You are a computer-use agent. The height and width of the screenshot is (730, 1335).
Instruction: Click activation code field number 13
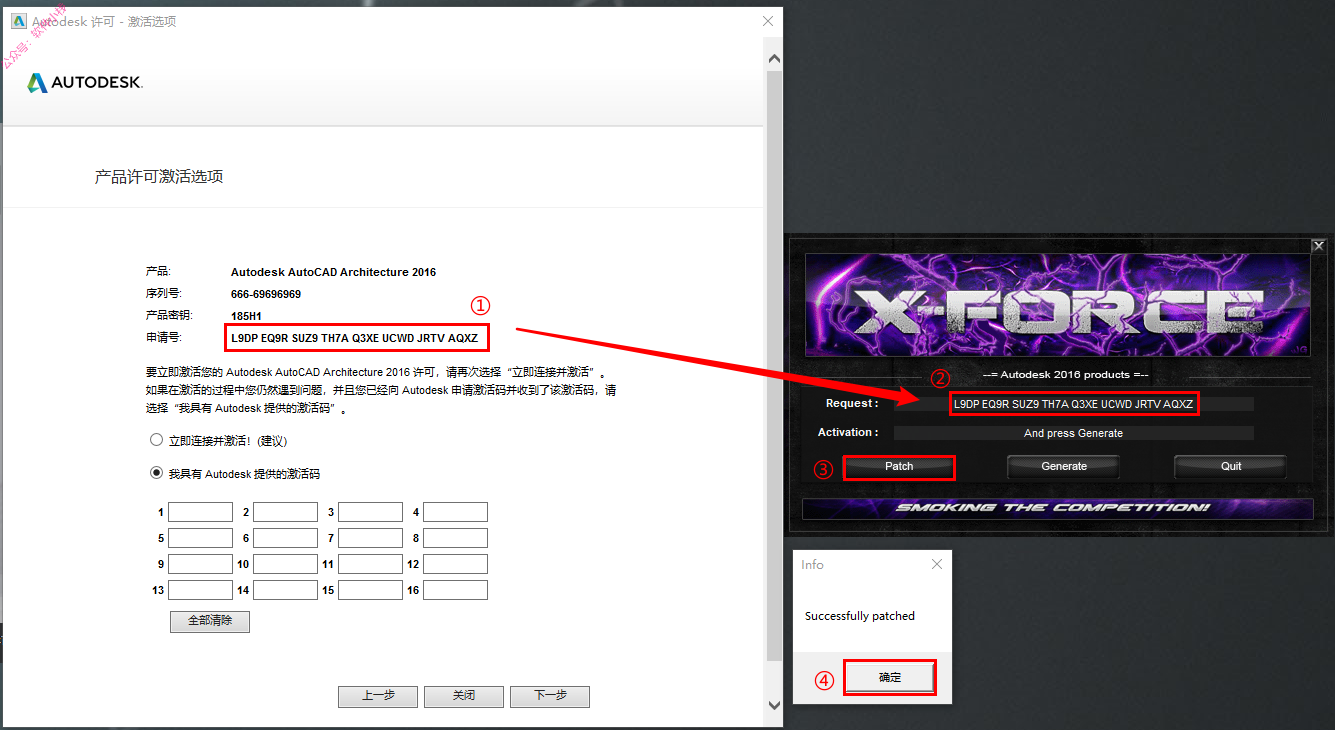click(200, 590)
